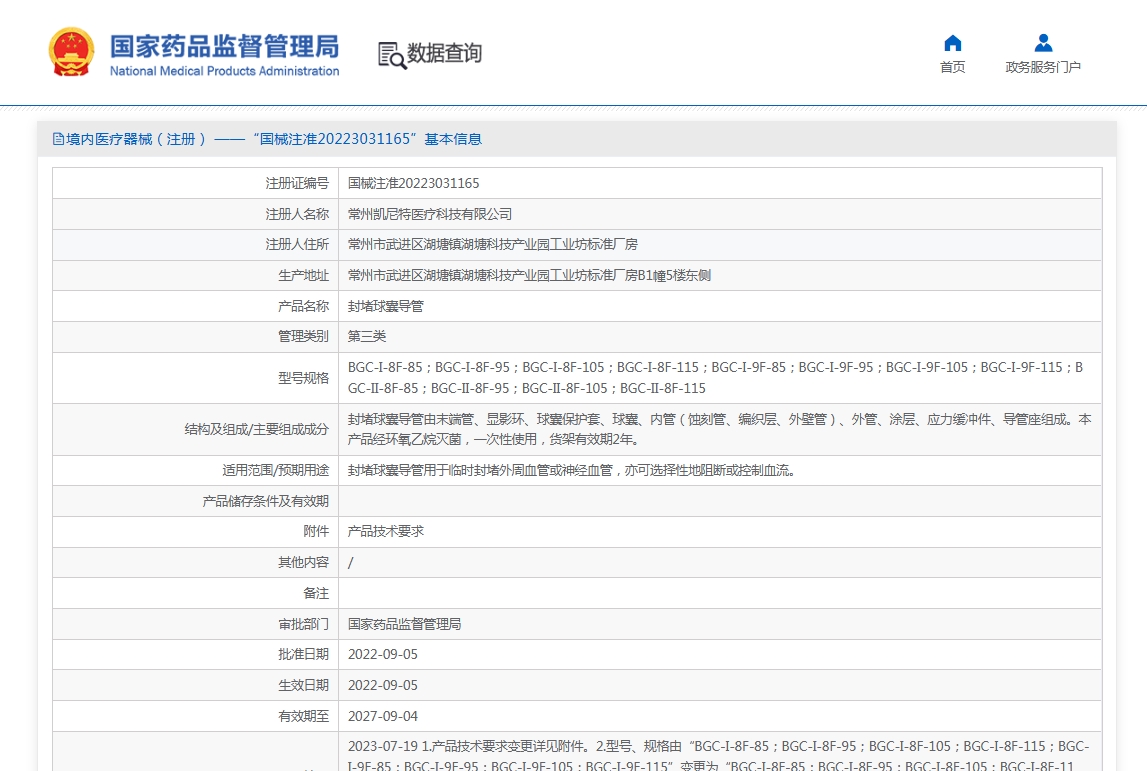This screenshot has height=771, width=1147.
Task: Click the 有效期至 value 2027-09-04
Action: pyautogui.click(x=383, y=716)
